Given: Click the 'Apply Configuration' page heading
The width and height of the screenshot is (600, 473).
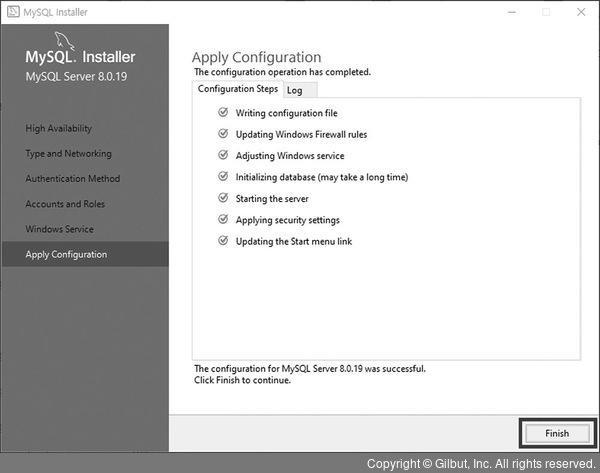Looking at the screenshot, I should click(256, 57).
